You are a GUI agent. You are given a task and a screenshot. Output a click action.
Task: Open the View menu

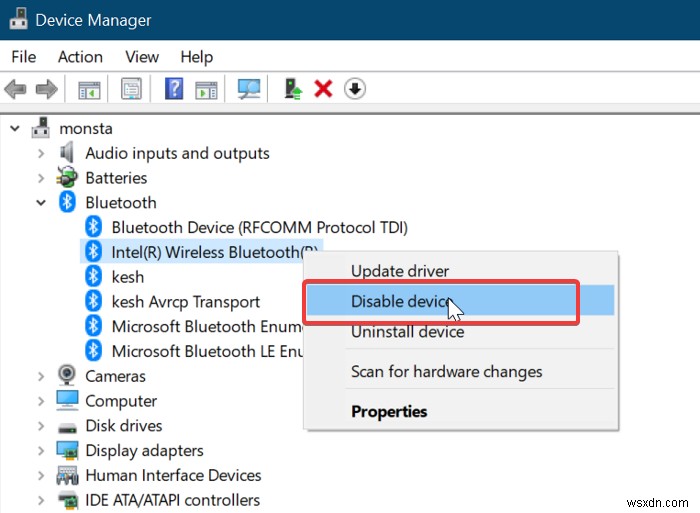(142, 57)
